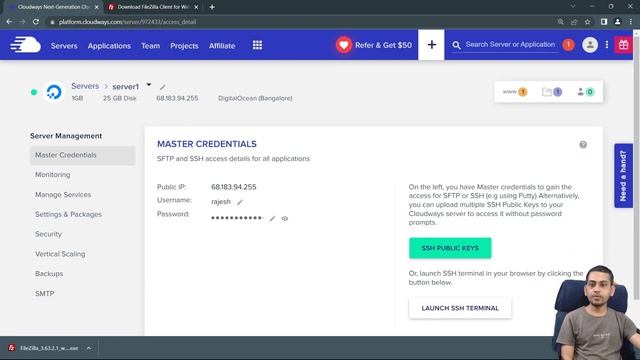Close the FileZilla browser tab
The image size is (640, 360).
(196, 7)
